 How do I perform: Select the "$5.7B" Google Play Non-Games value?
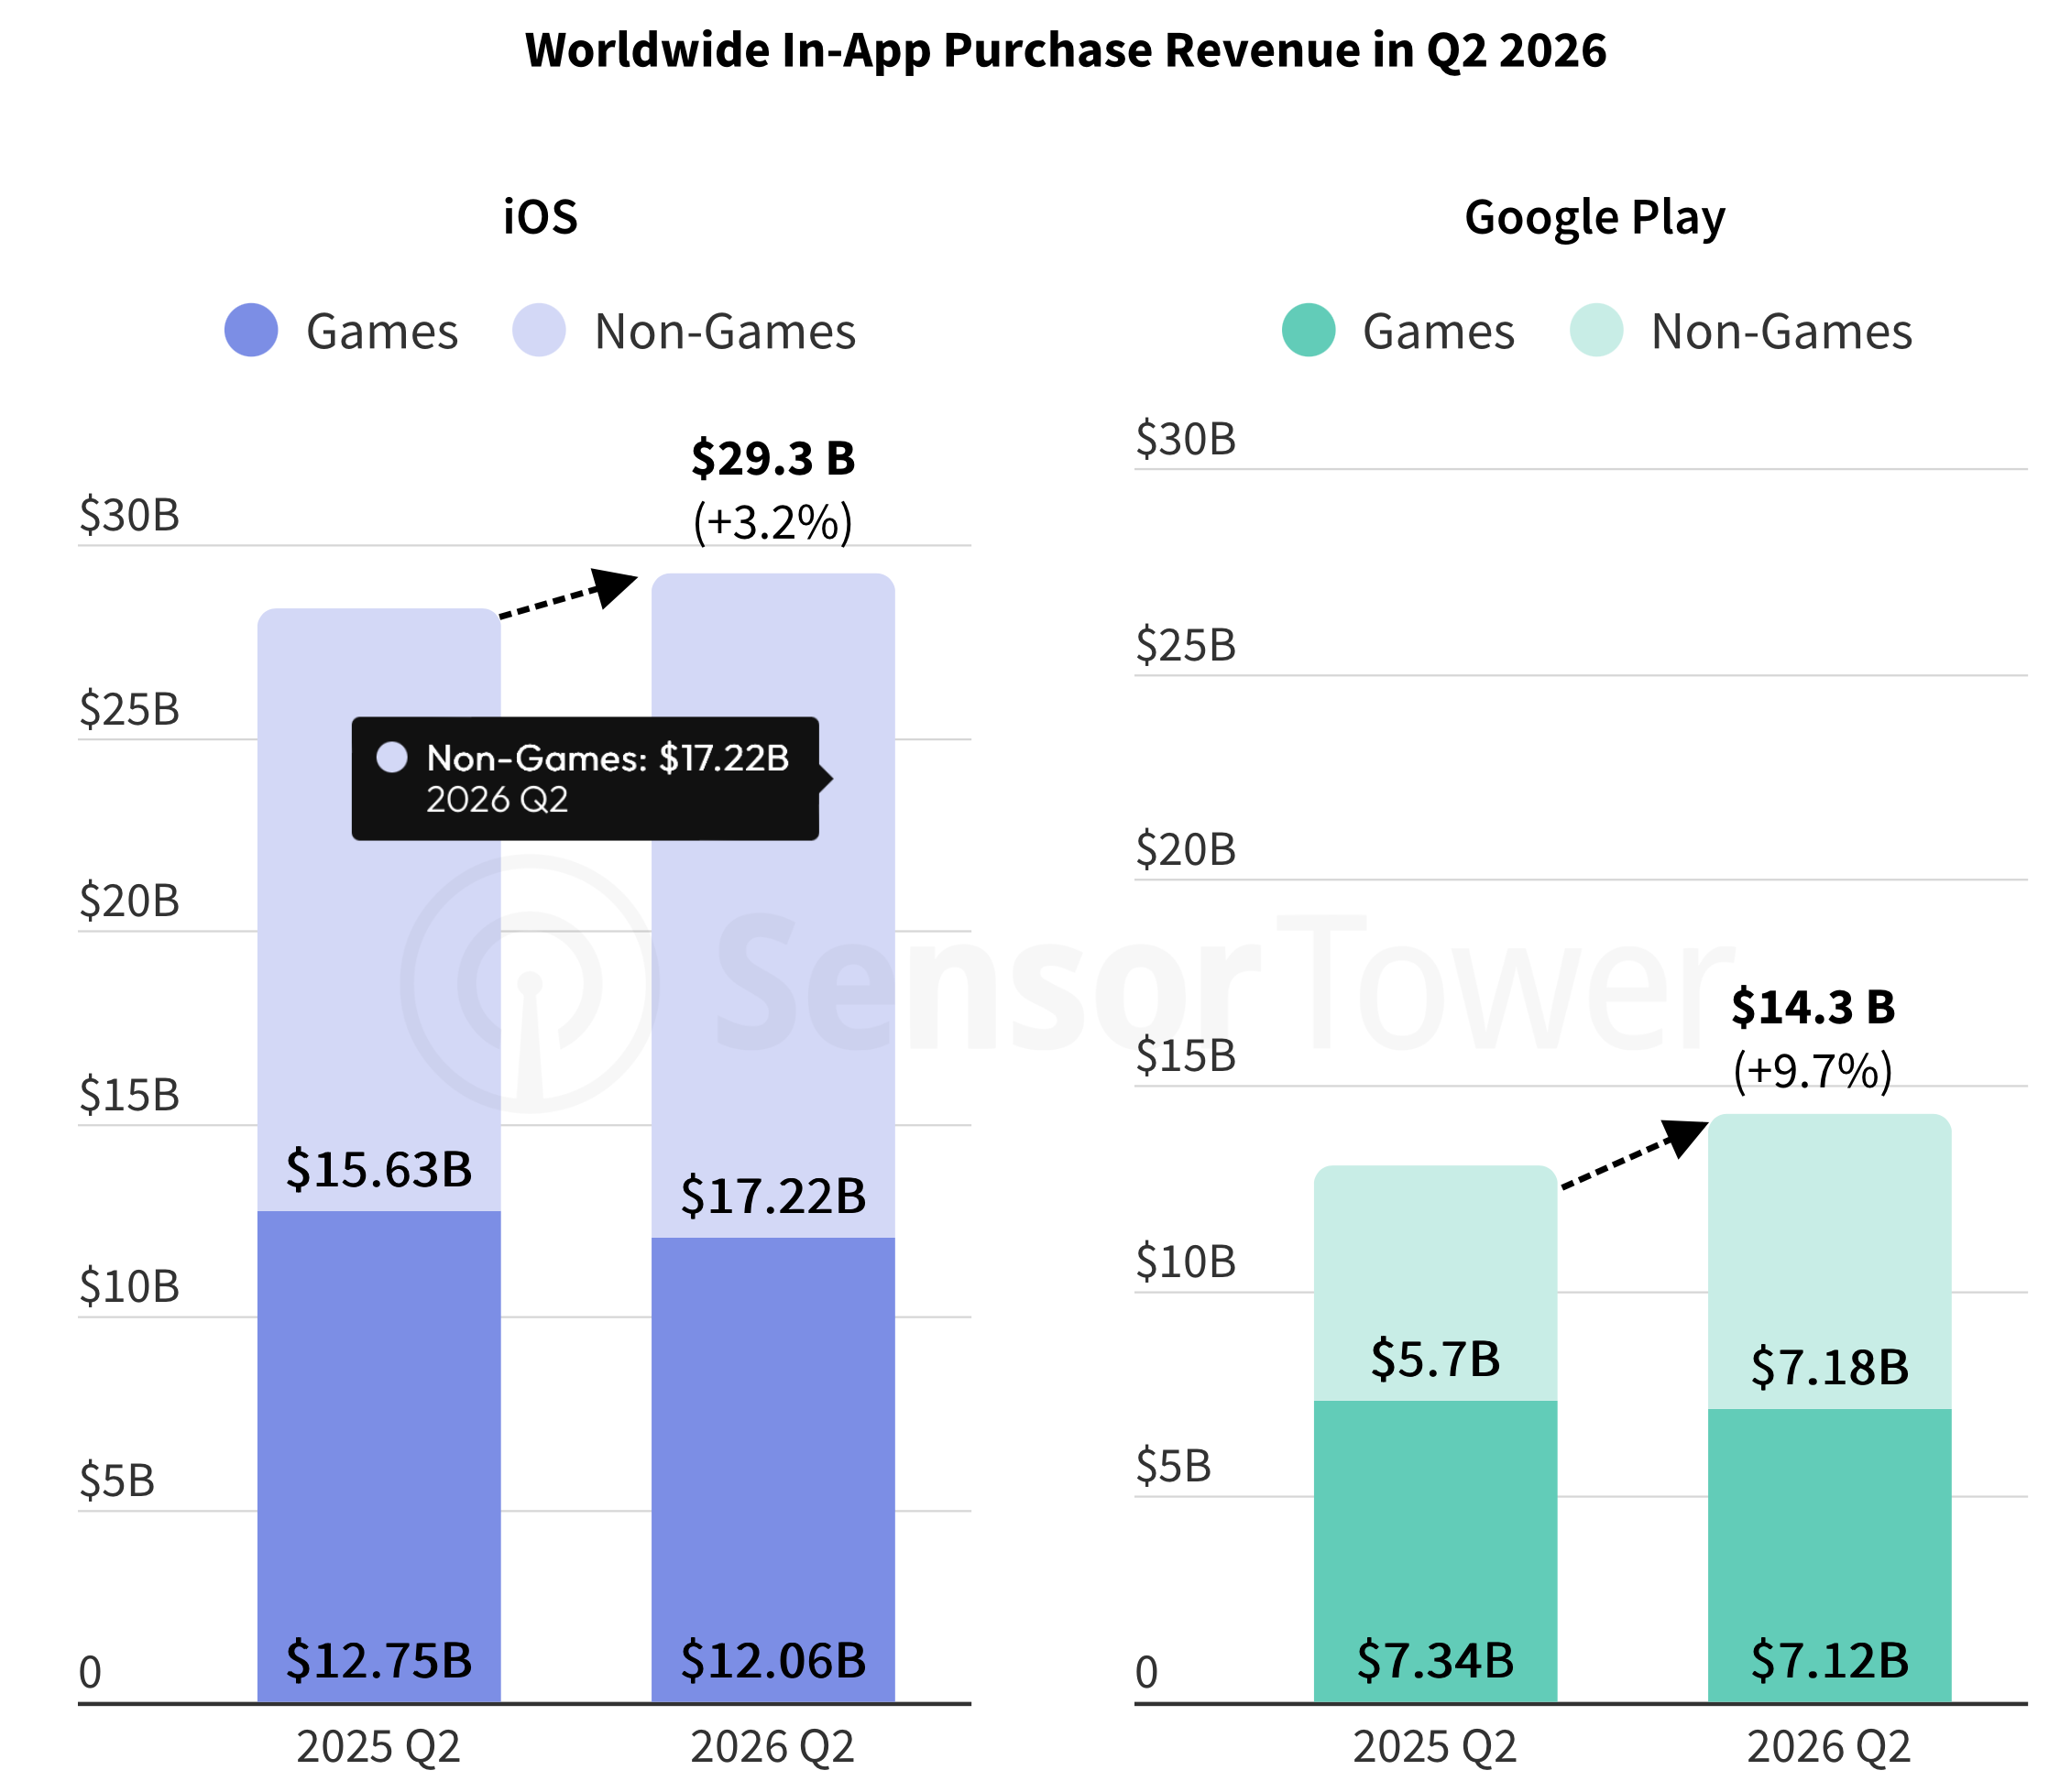pyautogui.click(x=1435, y=1359)
